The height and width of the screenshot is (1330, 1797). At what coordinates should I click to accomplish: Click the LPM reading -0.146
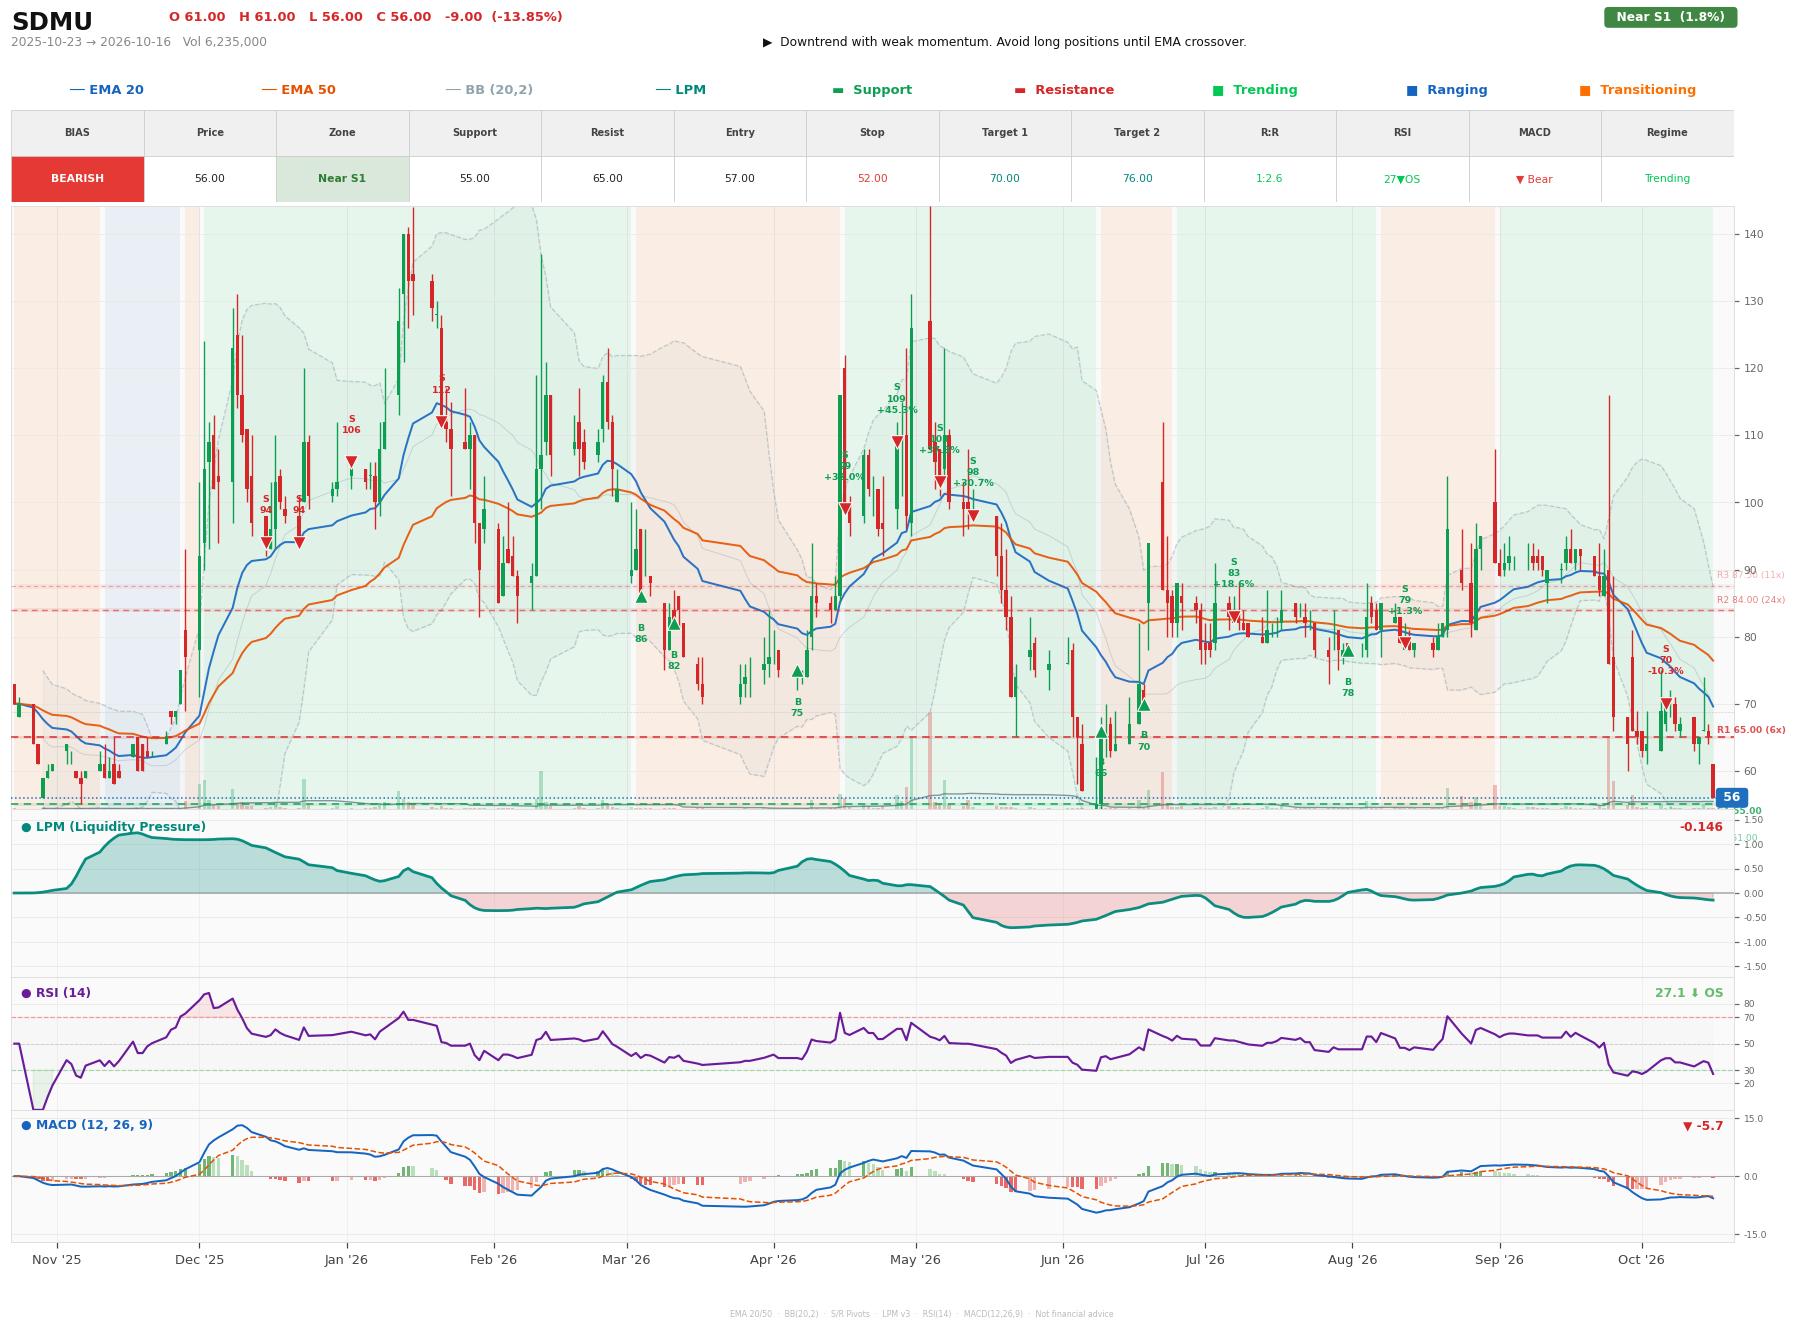tap(1701, 827)
